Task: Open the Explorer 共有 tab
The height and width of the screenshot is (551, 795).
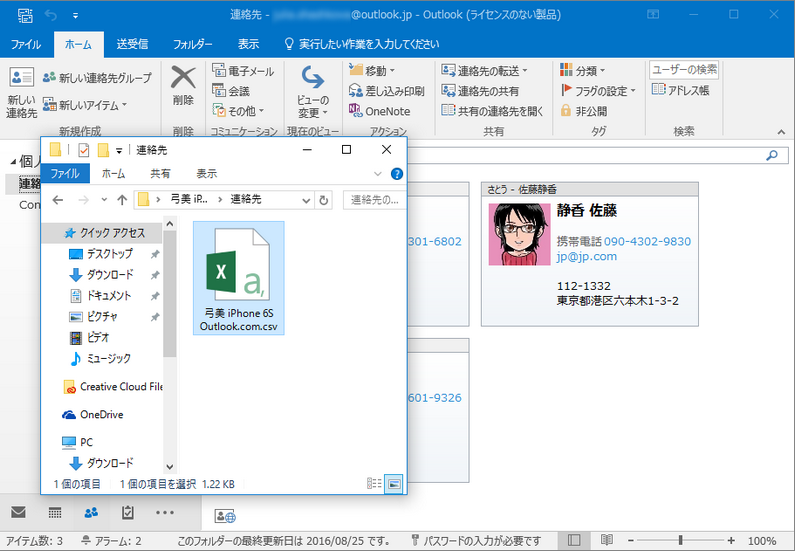Action: (x=160, y=173)
